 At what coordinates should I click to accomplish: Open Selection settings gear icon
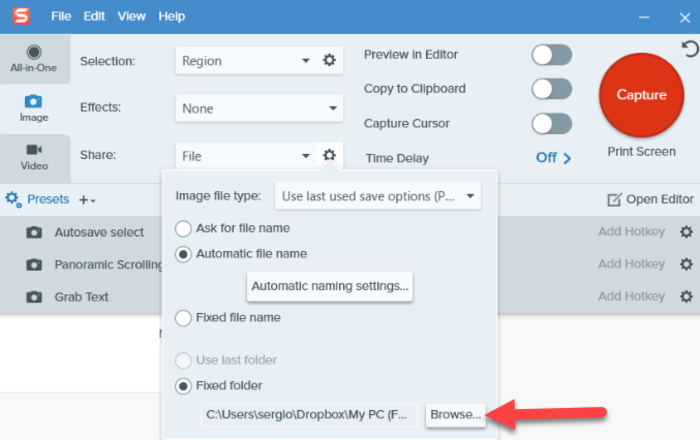[x=329, y=61]
